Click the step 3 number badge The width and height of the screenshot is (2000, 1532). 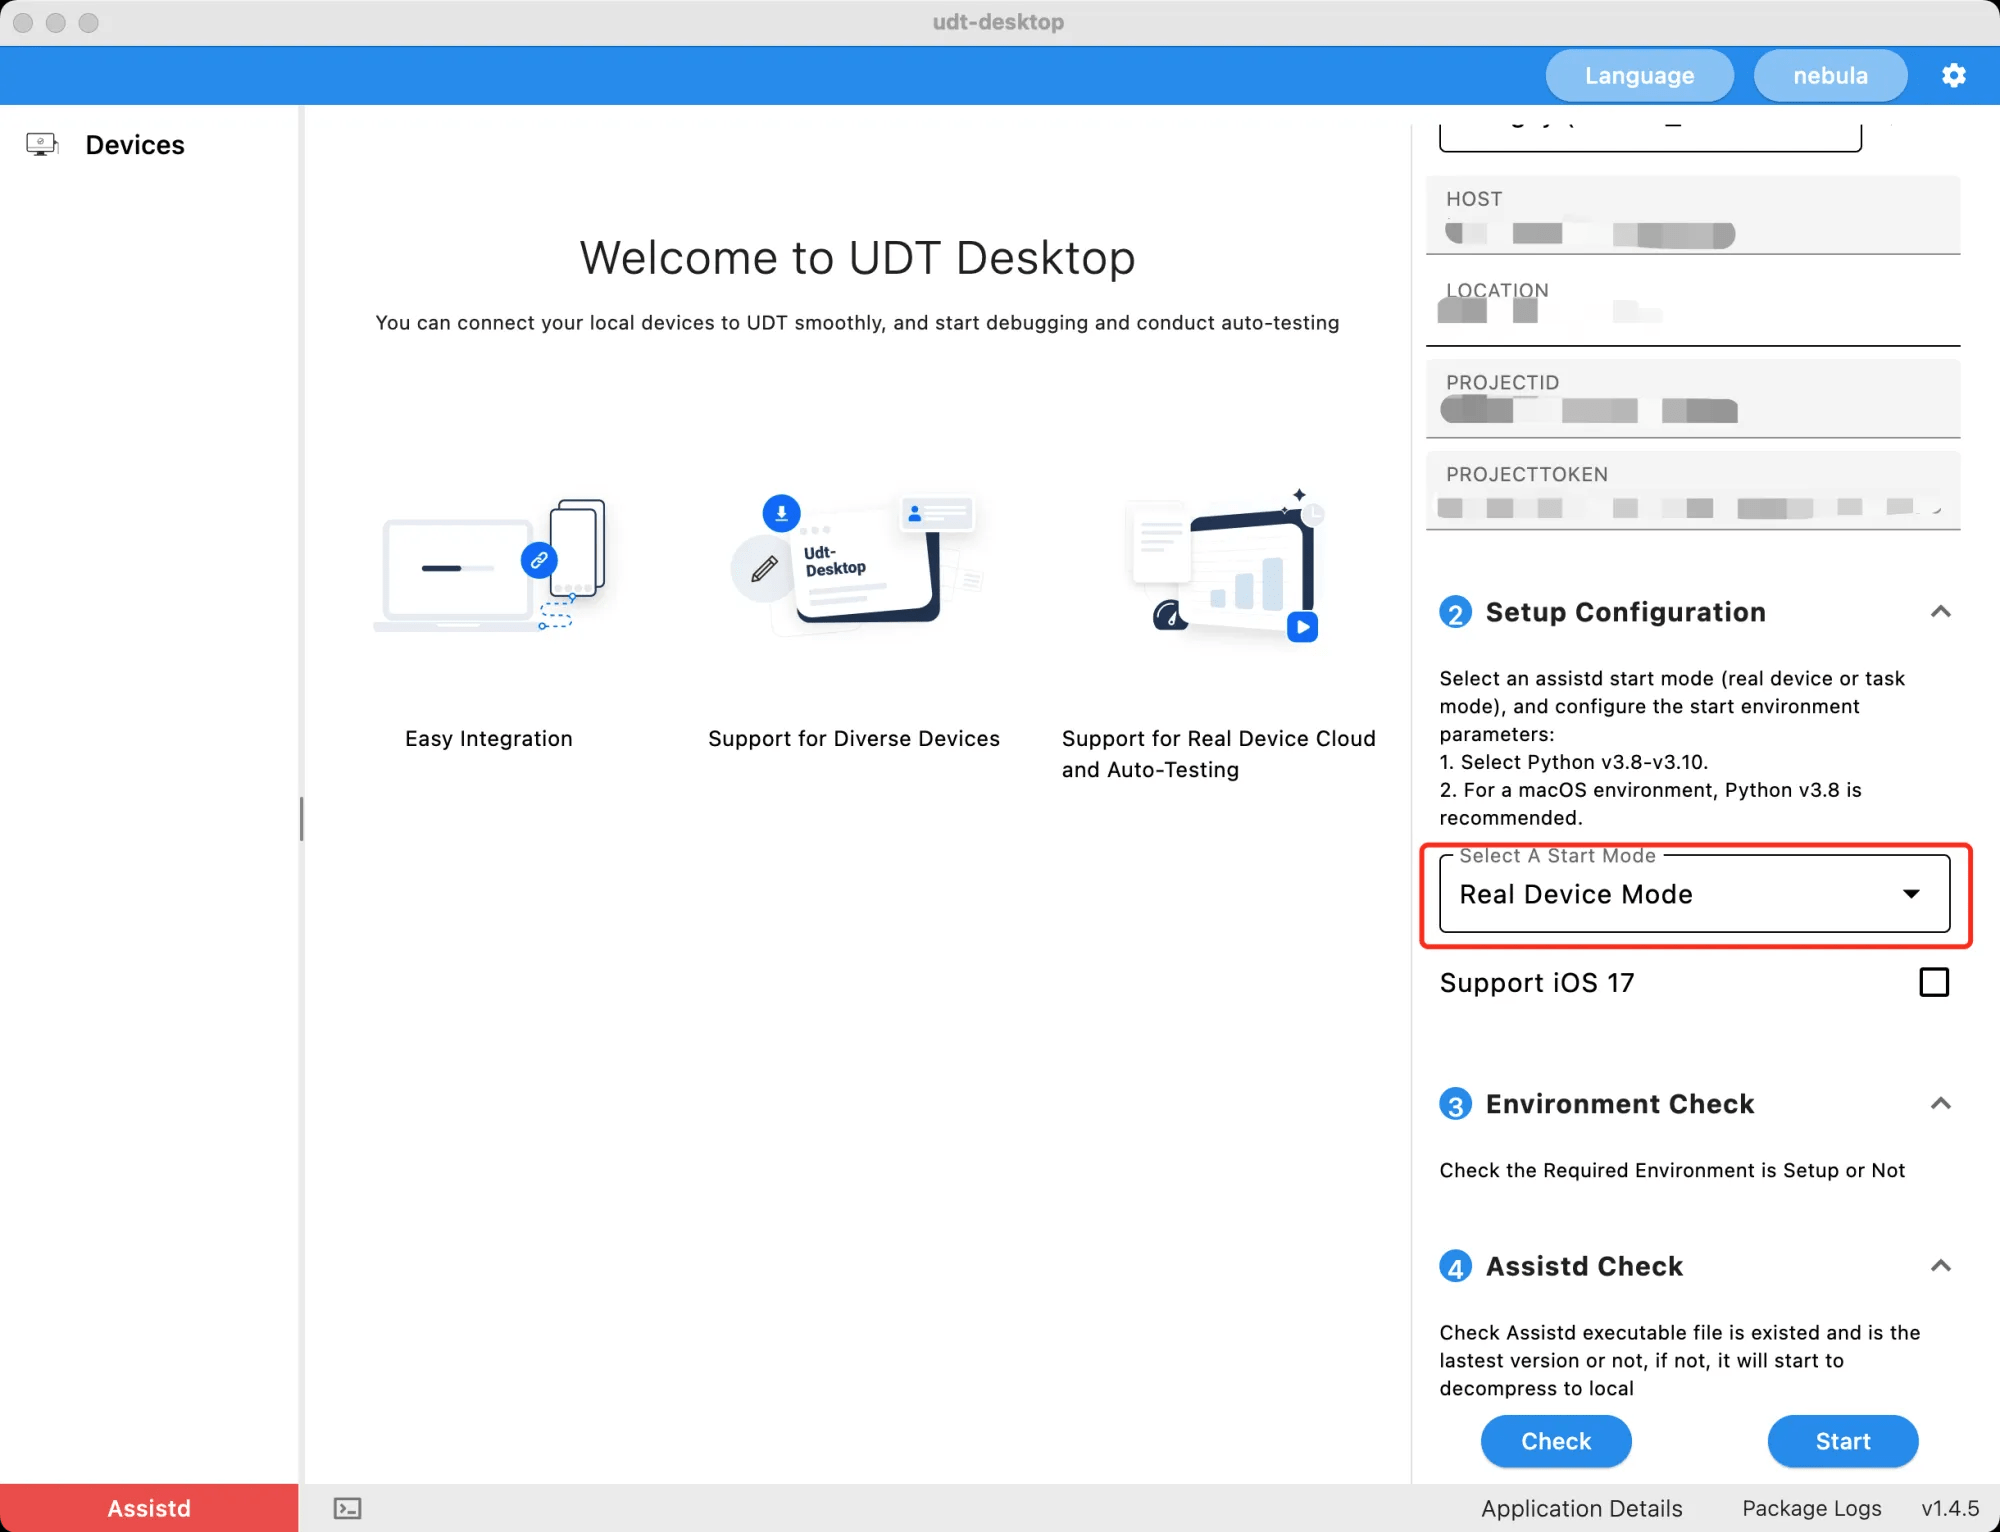1455,1104
